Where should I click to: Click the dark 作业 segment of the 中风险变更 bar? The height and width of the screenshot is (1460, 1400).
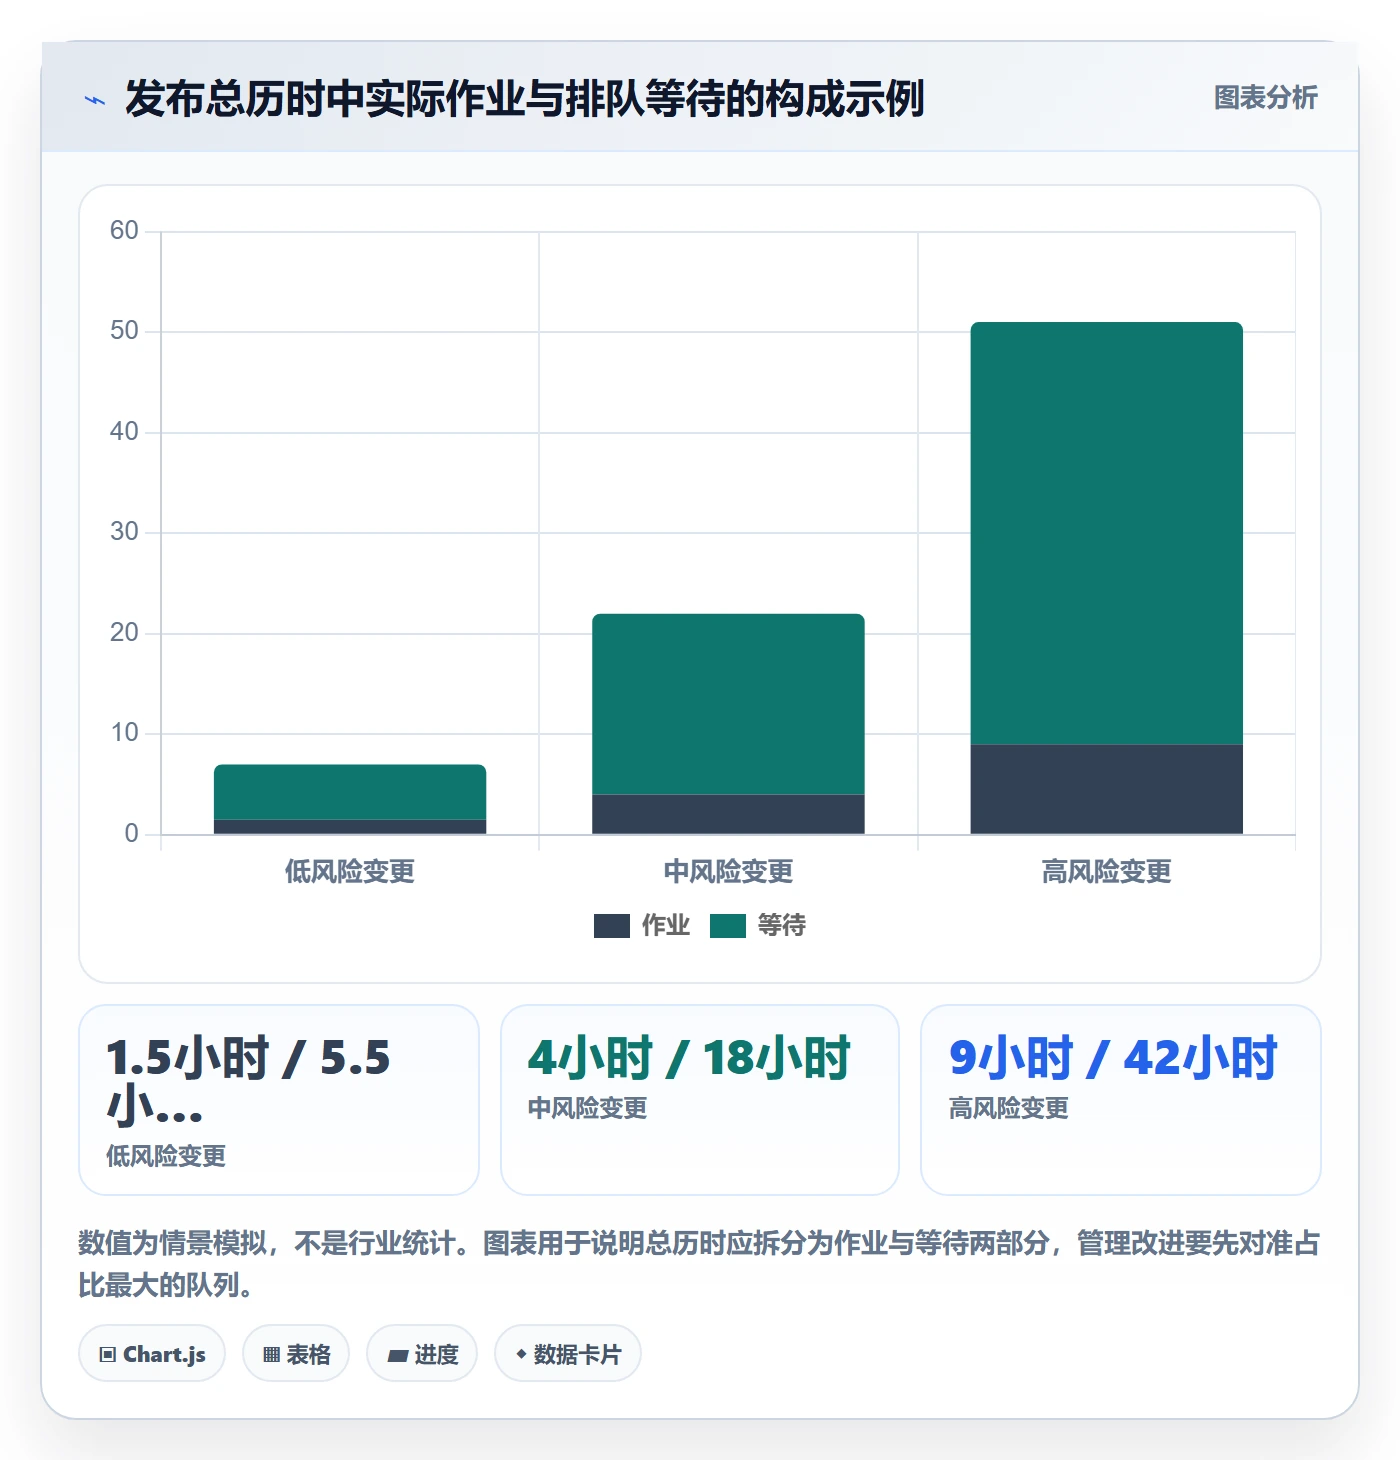[728, 814]
